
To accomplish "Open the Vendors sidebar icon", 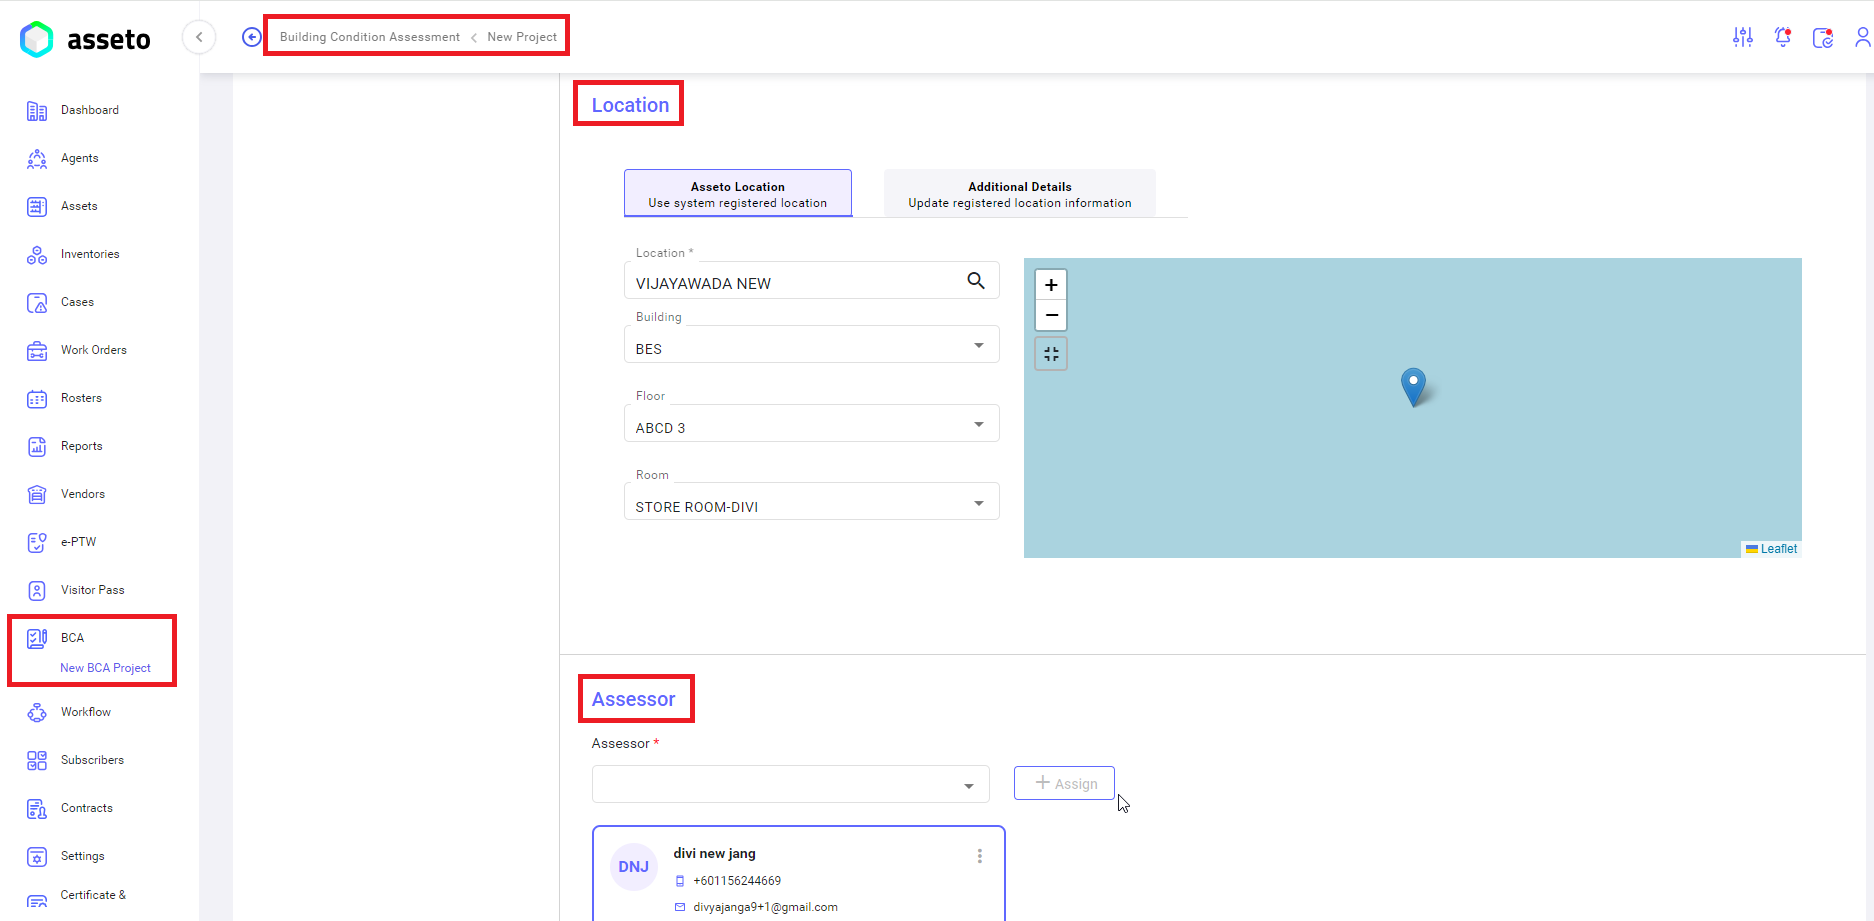I will [37, 495].
